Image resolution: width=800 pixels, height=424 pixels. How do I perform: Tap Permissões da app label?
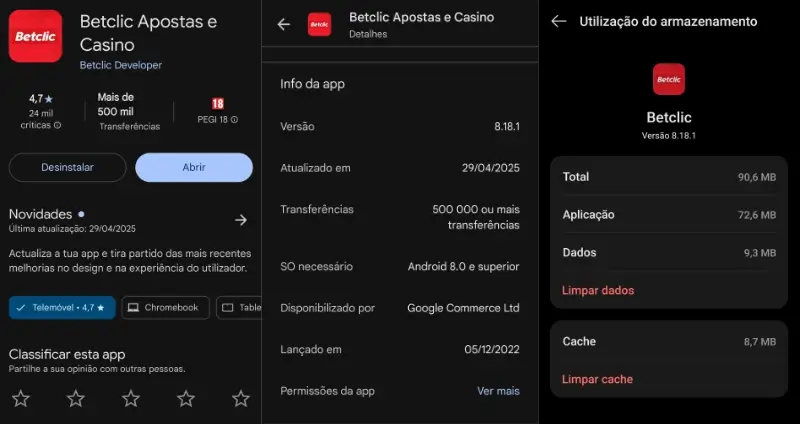[x=327, y=391]
